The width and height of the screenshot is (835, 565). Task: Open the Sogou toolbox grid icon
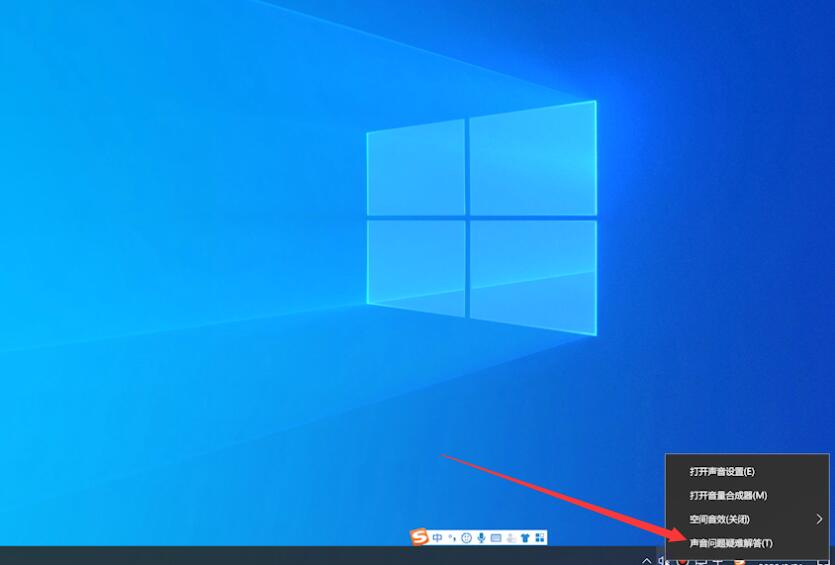click(x=540, y=538)
